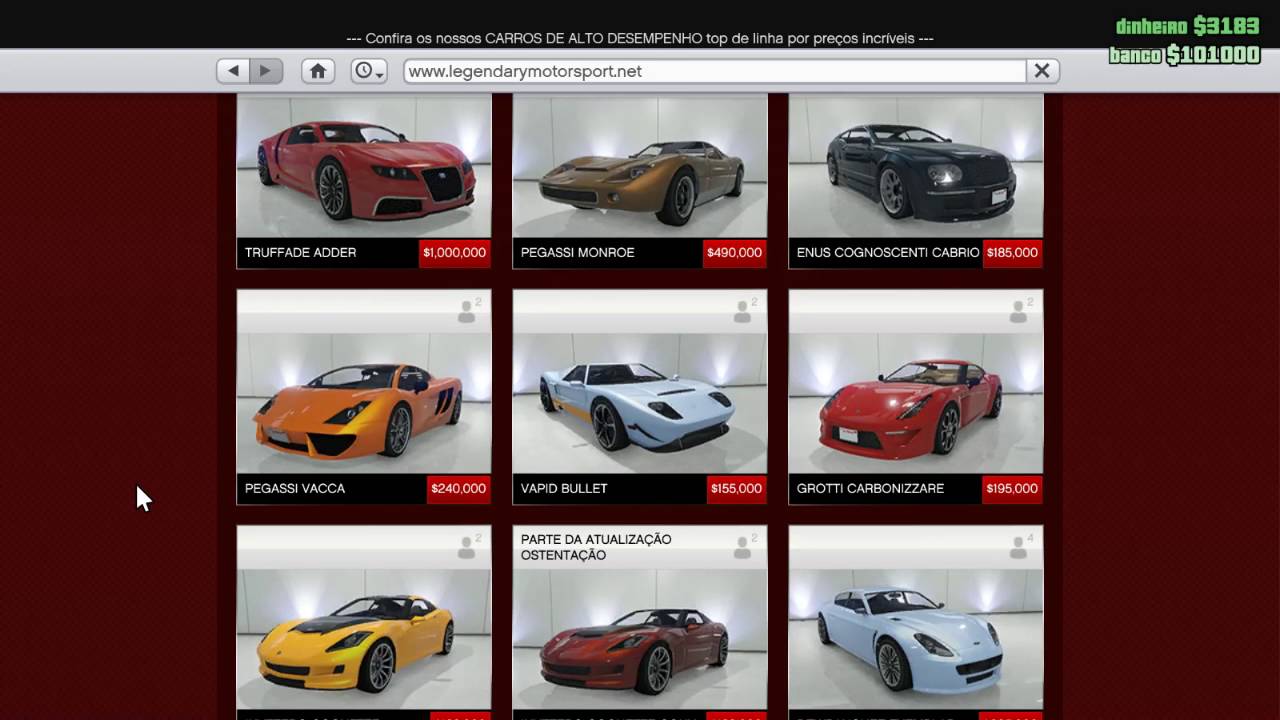This screenshot has width=1280, height=720.
Task: Click the ENUS COGNOSCENTI CABRIO name label
Action: pyautogui.click(x=887, y=253)
